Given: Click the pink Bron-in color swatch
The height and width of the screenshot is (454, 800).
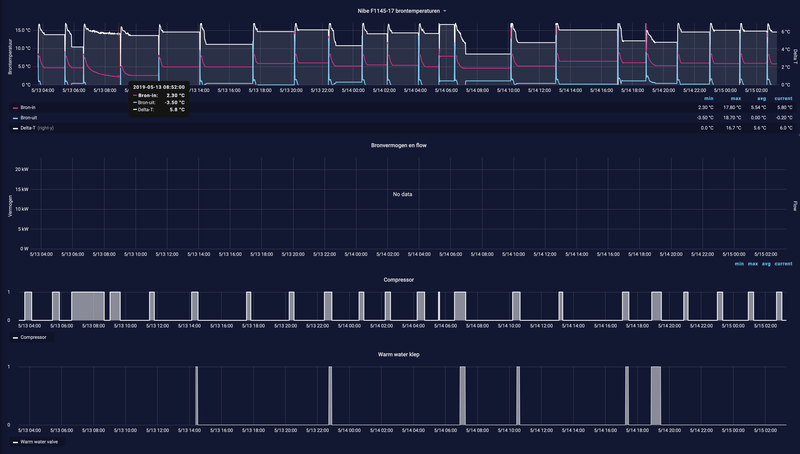Looking at the screenshot, I should coord(15,108).
